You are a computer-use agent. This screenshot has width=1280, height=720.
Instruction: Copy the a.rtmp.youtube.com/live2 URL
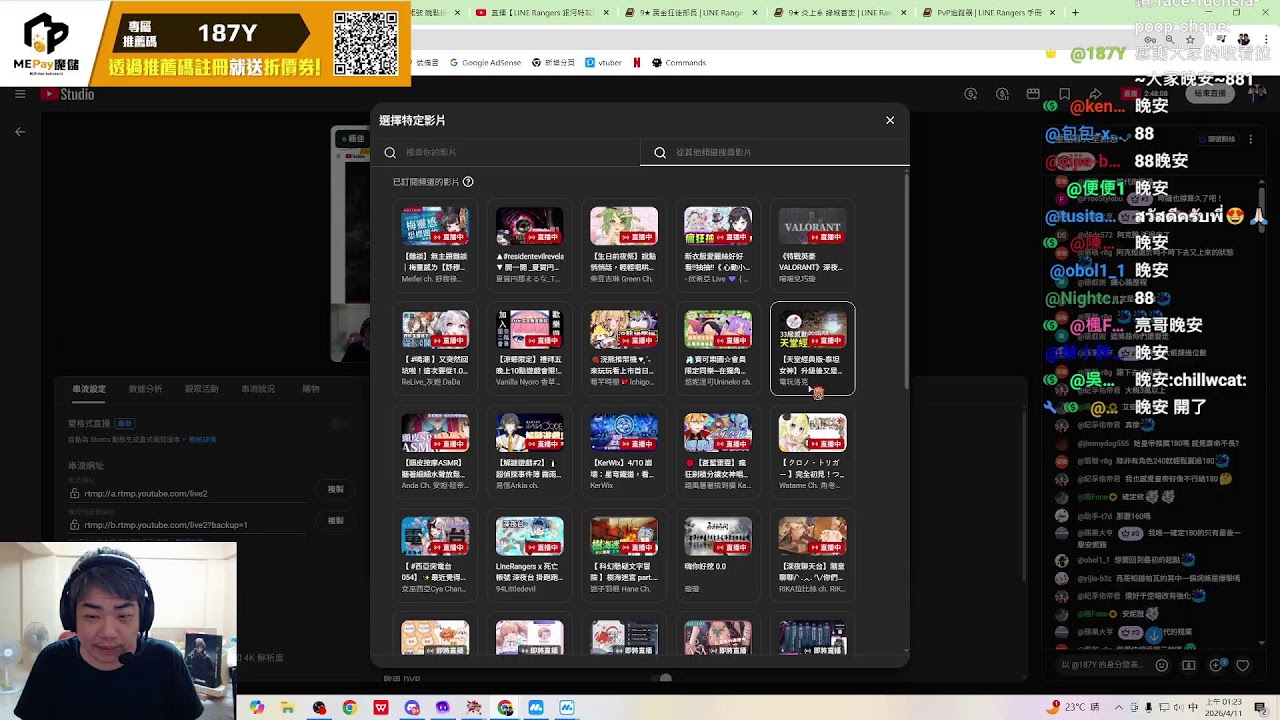336,489
